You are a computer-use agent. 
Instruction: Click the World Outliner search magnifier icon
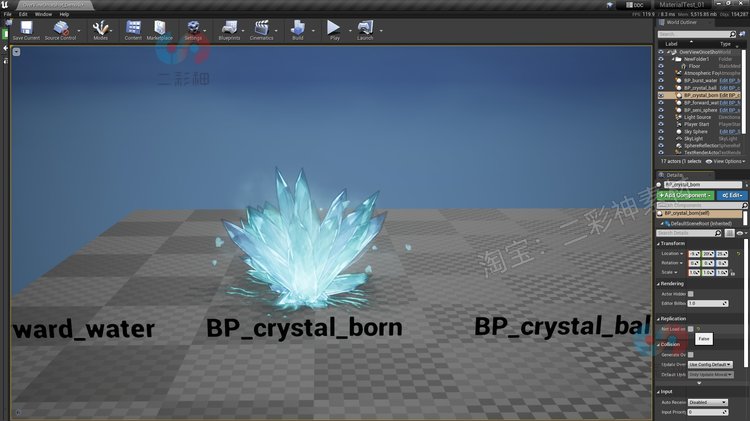732,34
